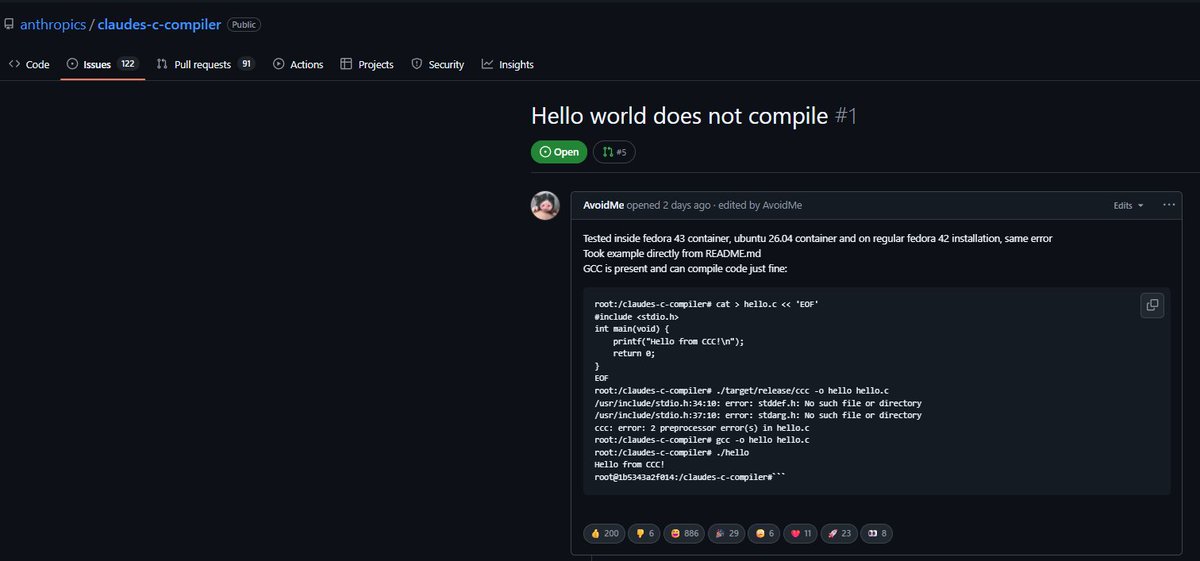Screen dimensions: 1200x561
Task: Click the issue title 'Hello world does not compile'
Action: 680,116
